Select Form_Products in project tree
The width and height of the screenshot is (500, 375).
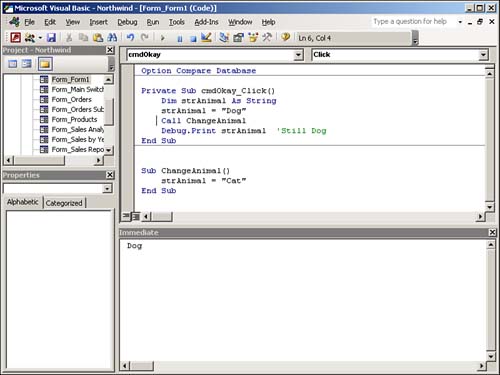[74, 120]
